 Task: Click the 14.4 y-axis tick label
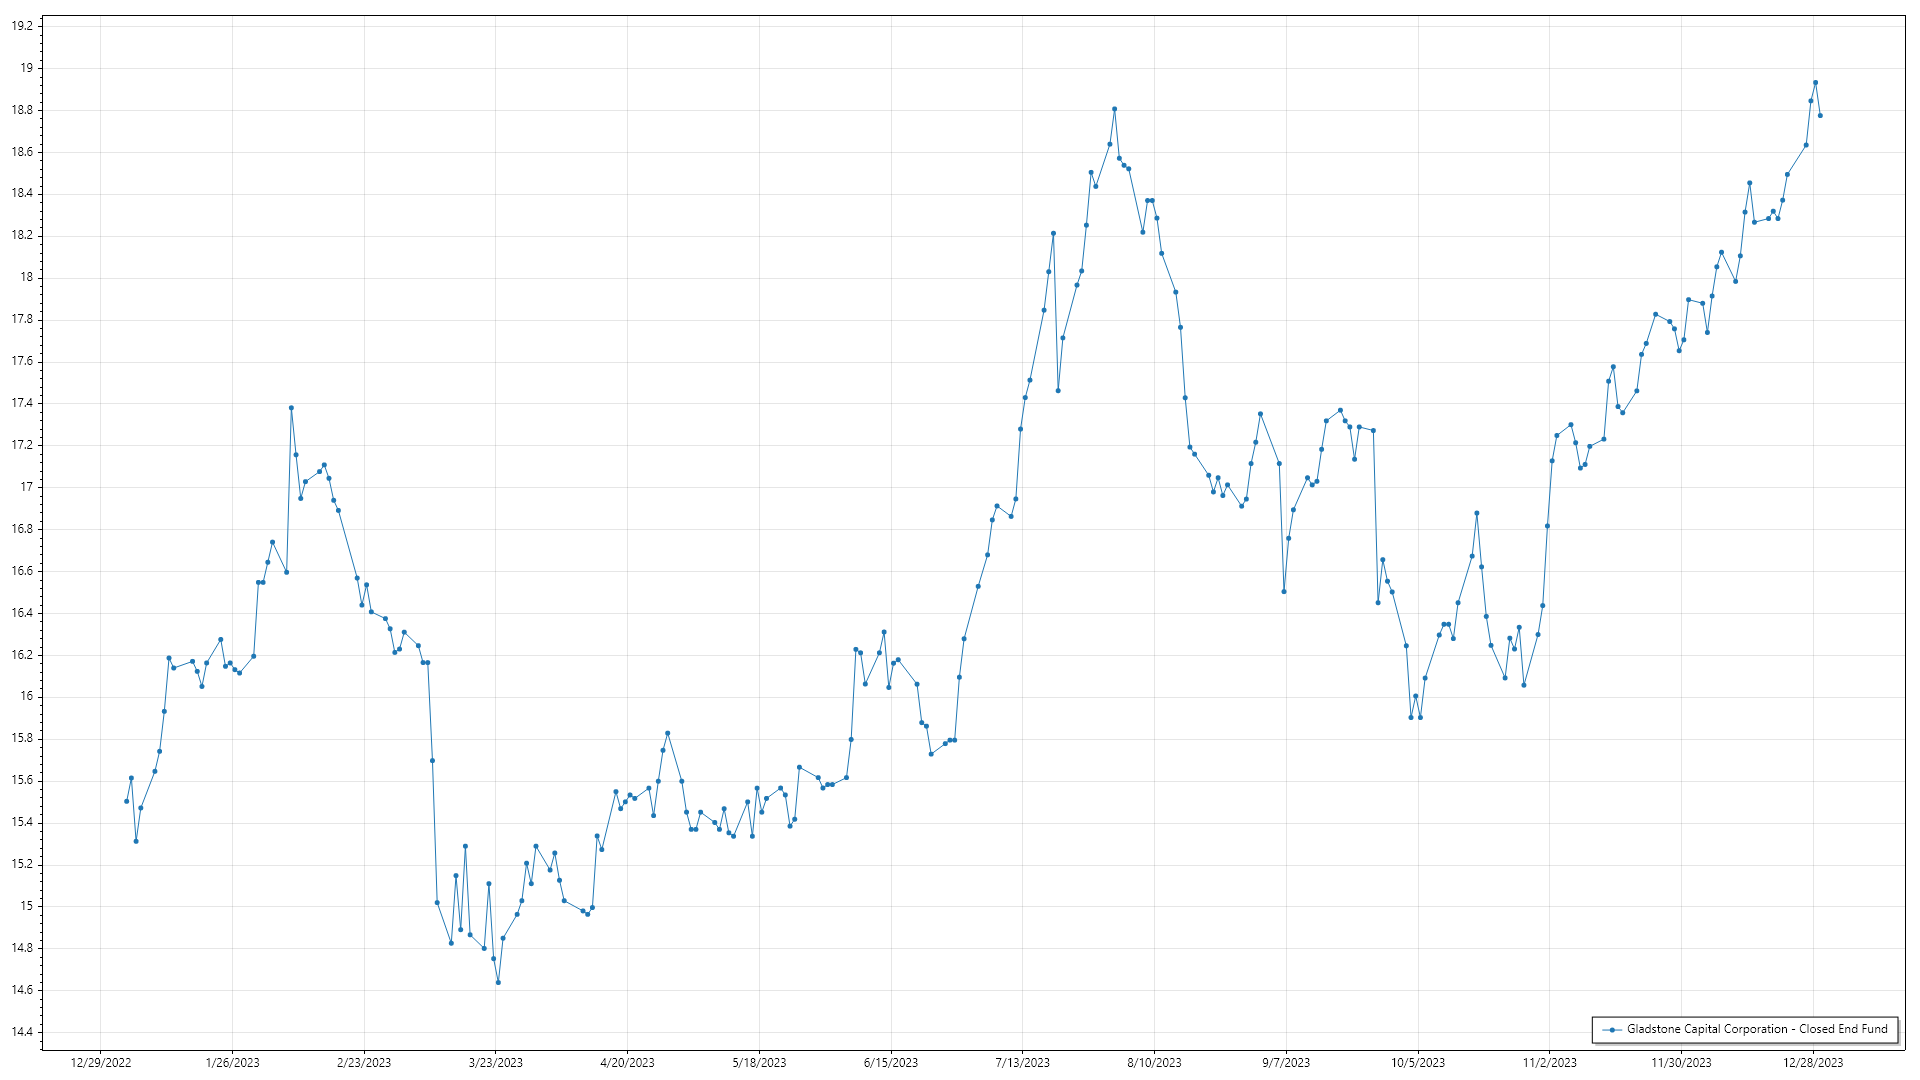coord(22,1032)
